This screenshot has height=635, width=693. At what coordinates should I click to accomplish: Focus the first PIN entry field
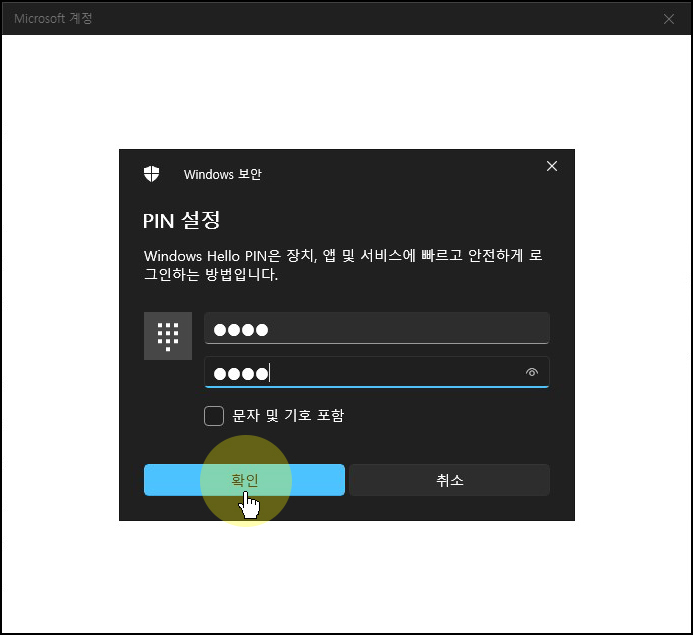tap(377, 328)
